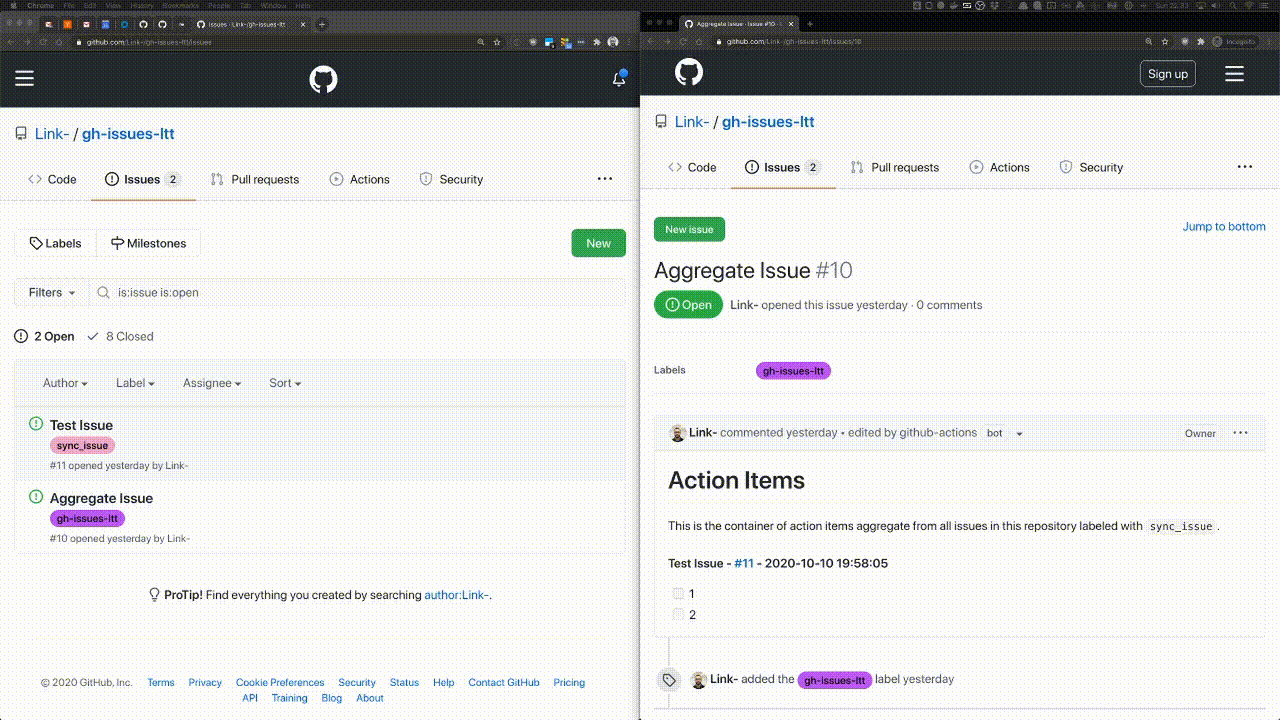Click Link- avatar in label timeline event
The height and width of the screenshot is (720, 1280).
click(x=699, y=680)
